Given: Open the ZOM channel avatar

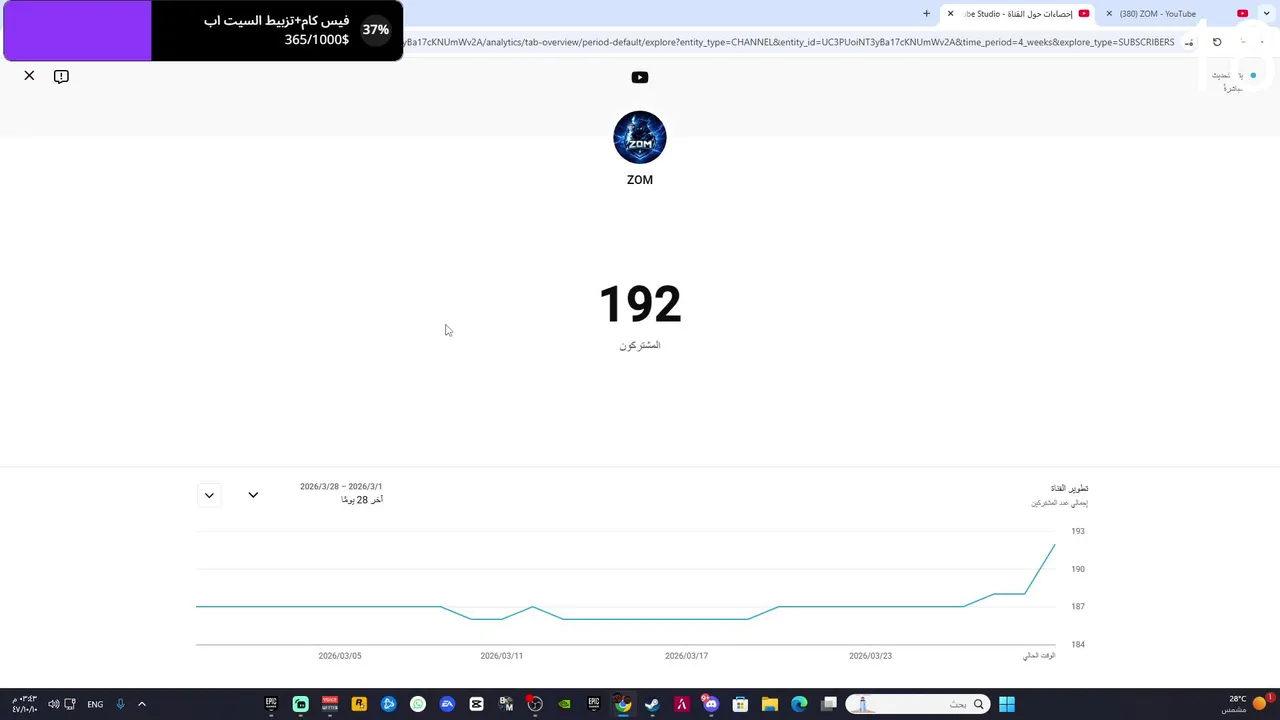Looking at the screenshot, I should click(640, 137).
